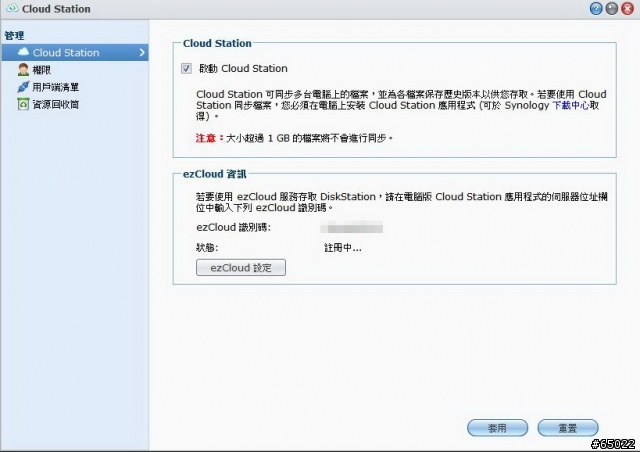Expand the chevron on the Cloud Station sidebar item
The image size is (640, 452).
(142, 52)
